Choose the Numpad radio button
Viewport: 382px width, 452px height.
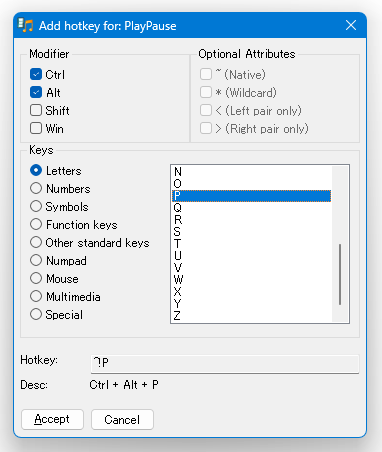[36, 260]
